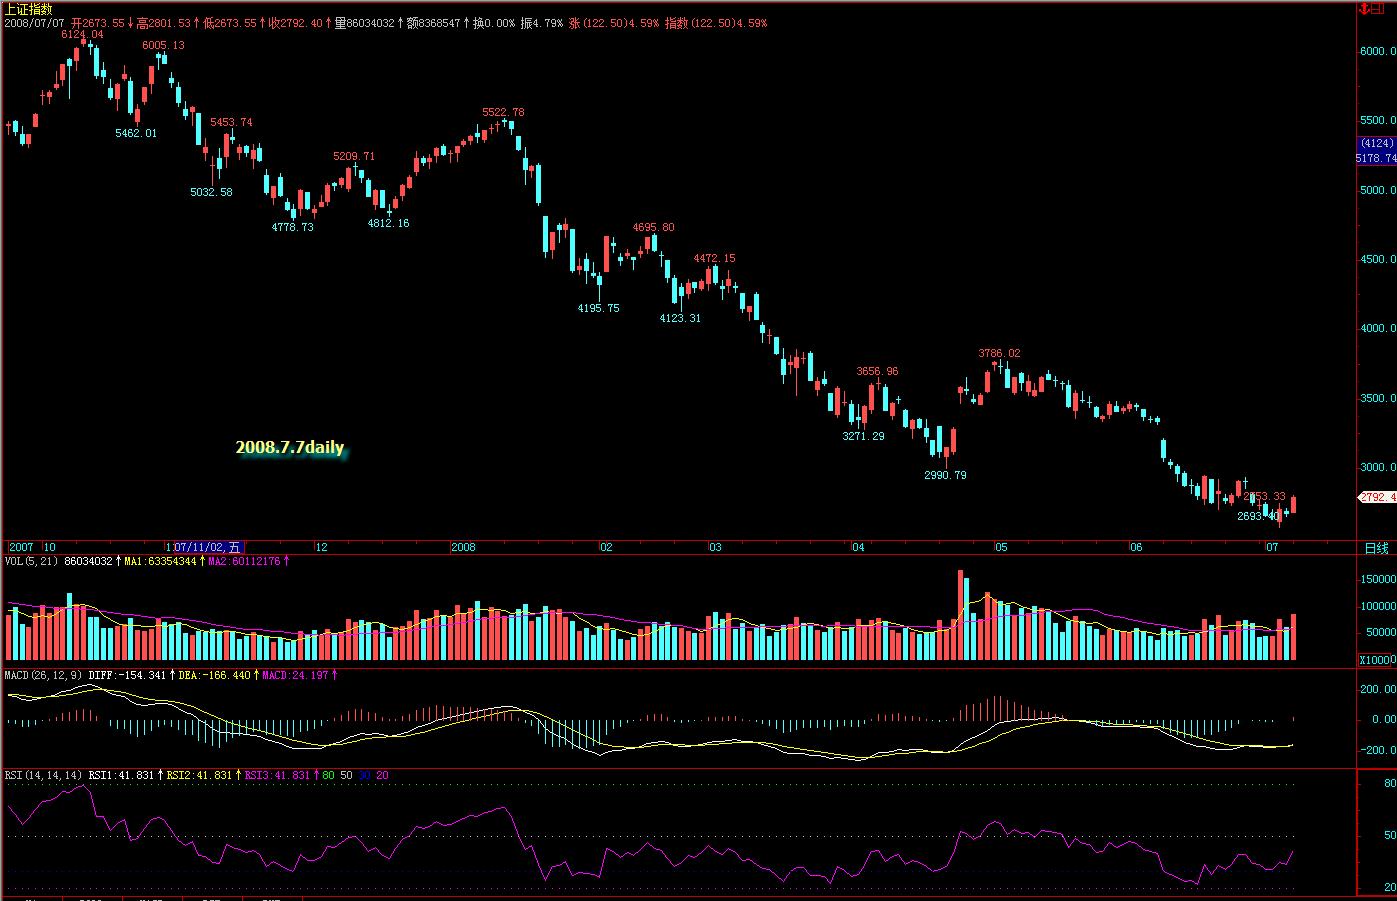The height and width of the screenshot is (901, 1397).
Task: Click the 6005.13 high label
Action: [163, 45]
